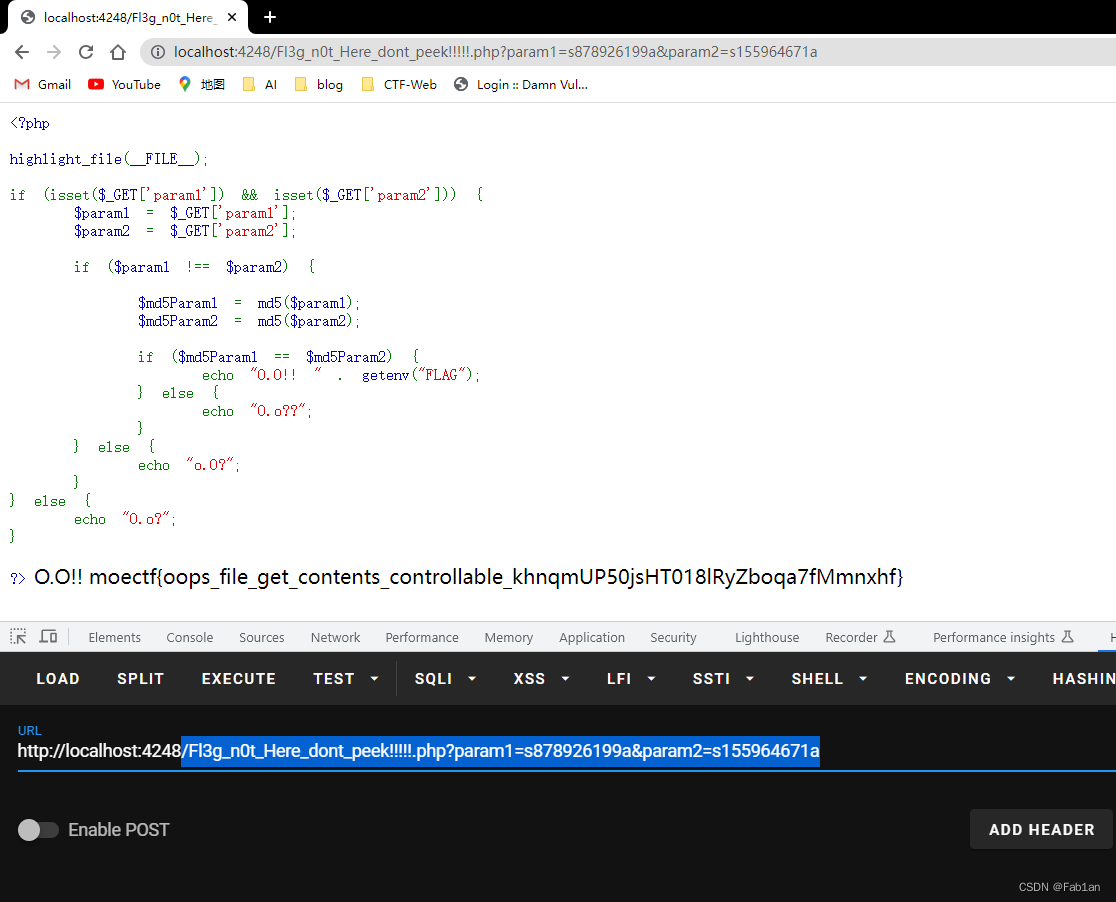Toggle the device toolbar icon
This screenshot has width=1116, height=902.
[x=48, y=636]
